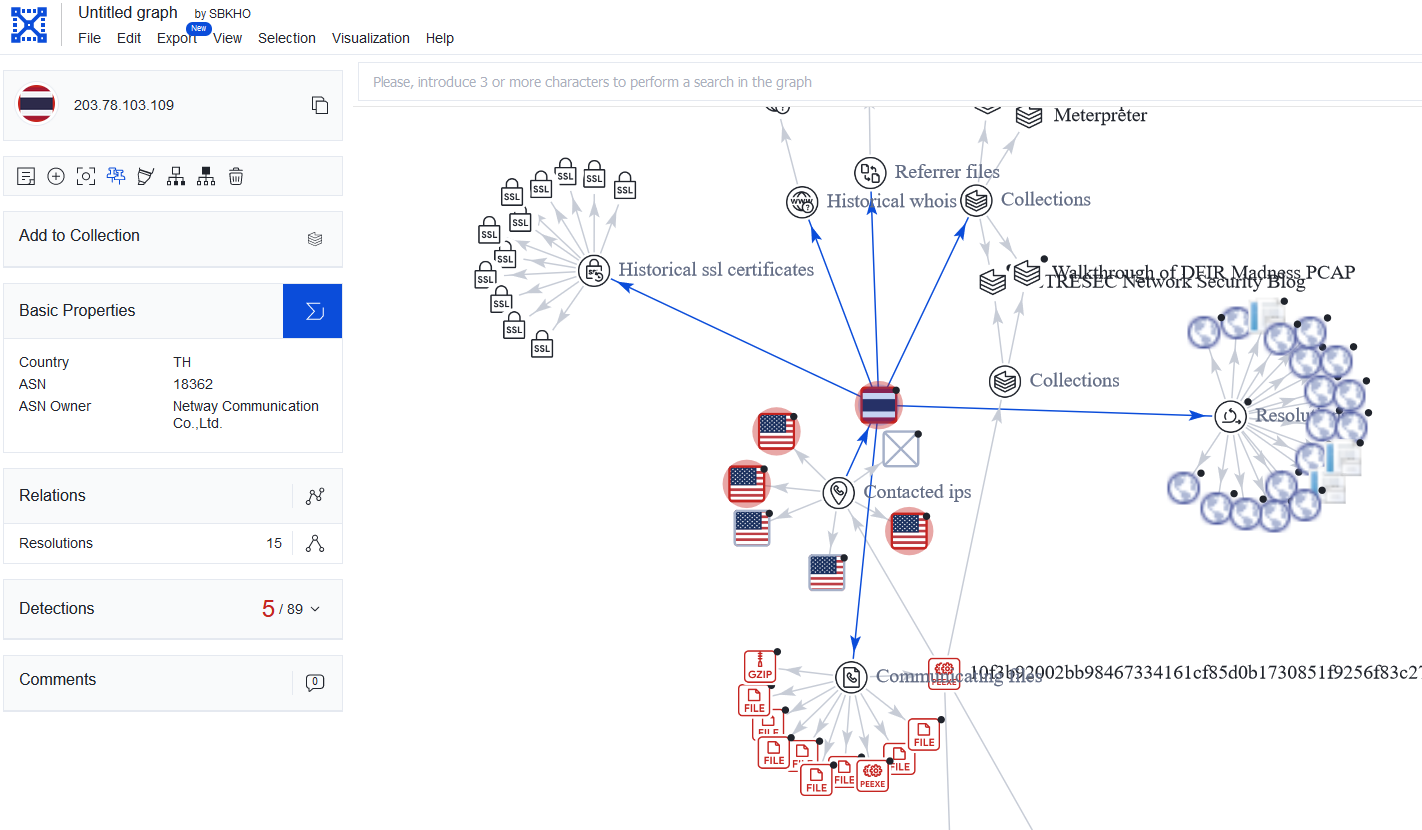Screen dimensions: 1422x830
Task: Select the Contacted ips graph node
Action: click(838, 492)
